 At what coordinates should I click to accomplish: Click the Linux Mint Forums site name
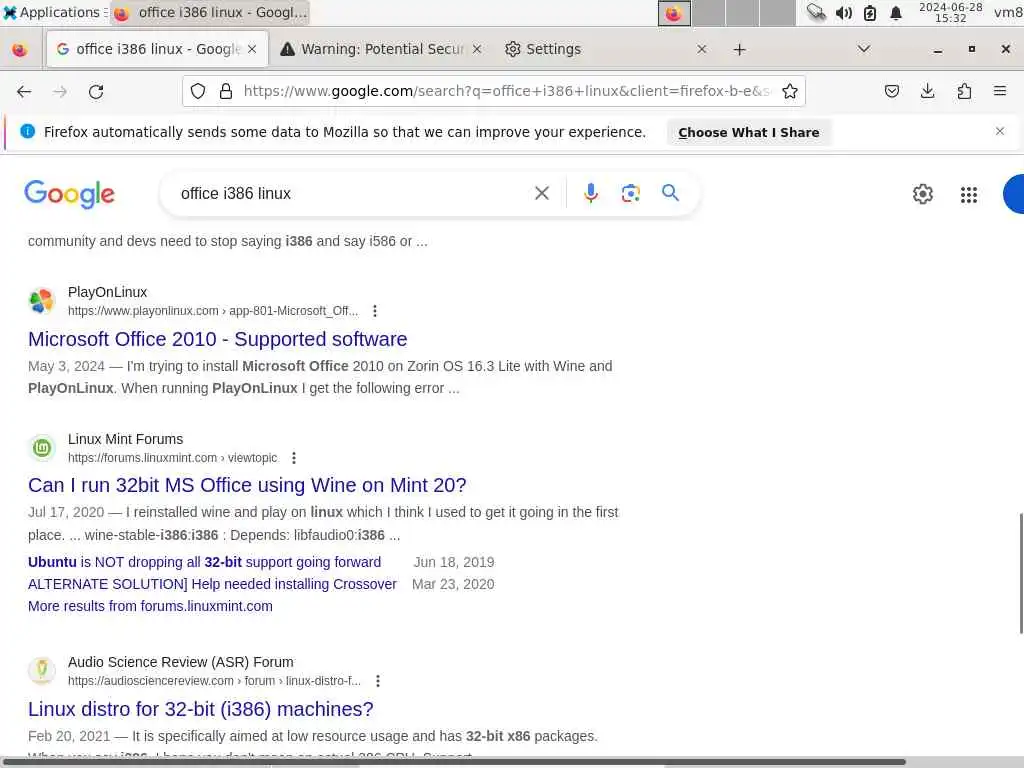125,439
